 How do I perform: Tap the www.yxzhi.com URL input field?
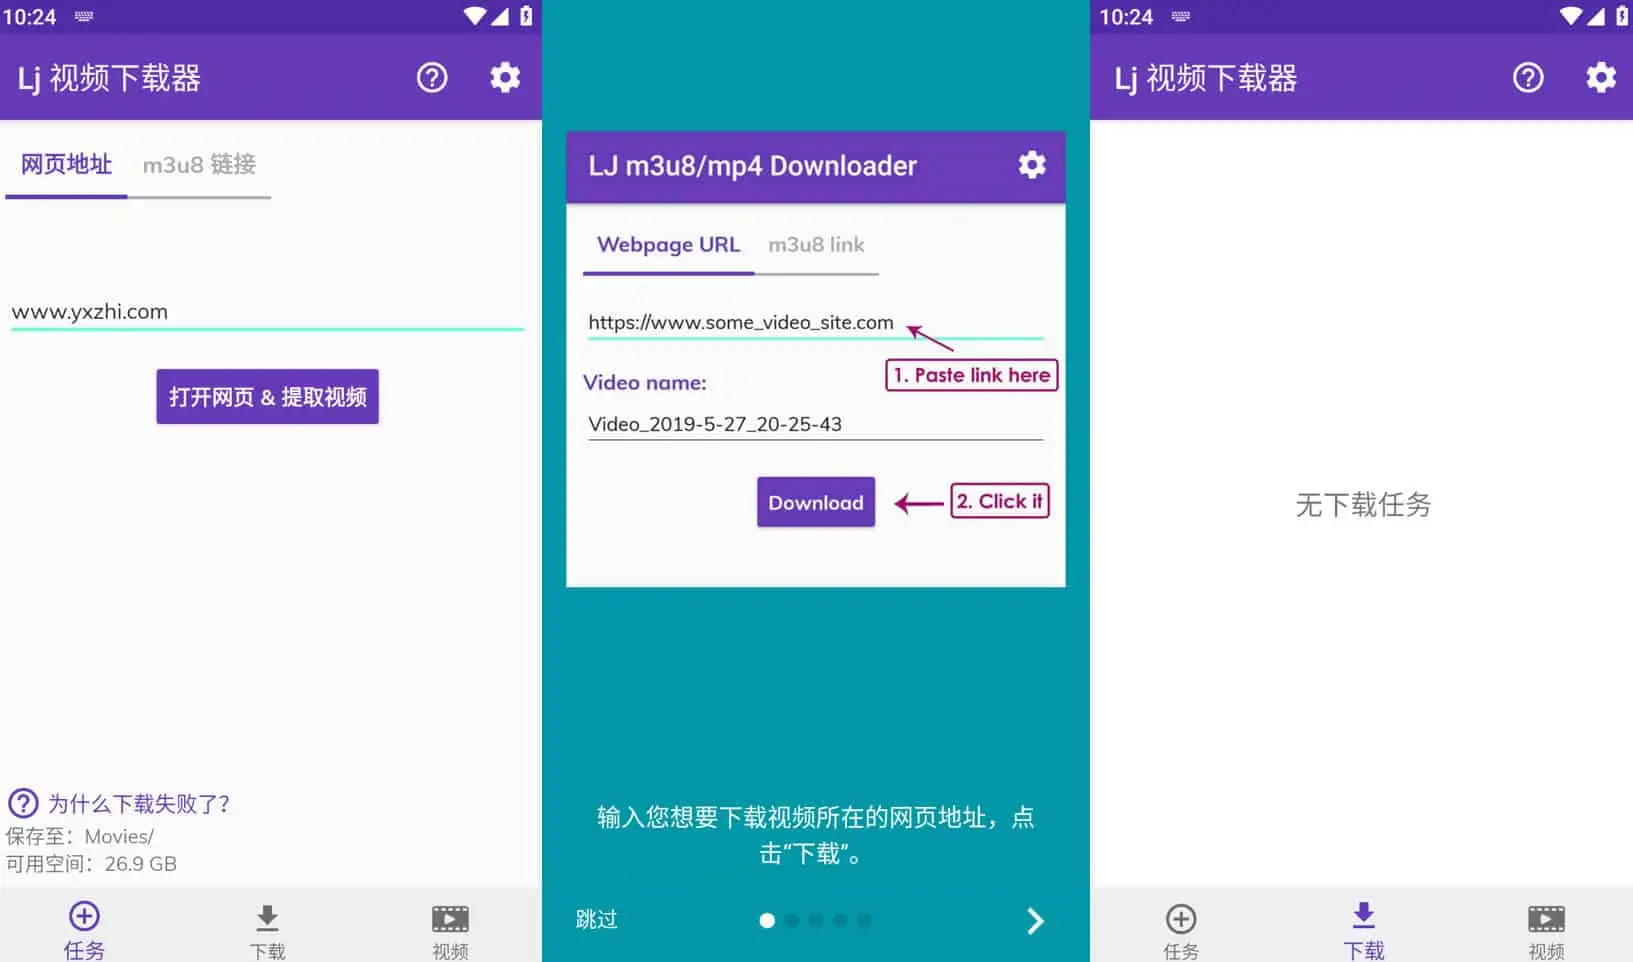click(x=265, y=311)
